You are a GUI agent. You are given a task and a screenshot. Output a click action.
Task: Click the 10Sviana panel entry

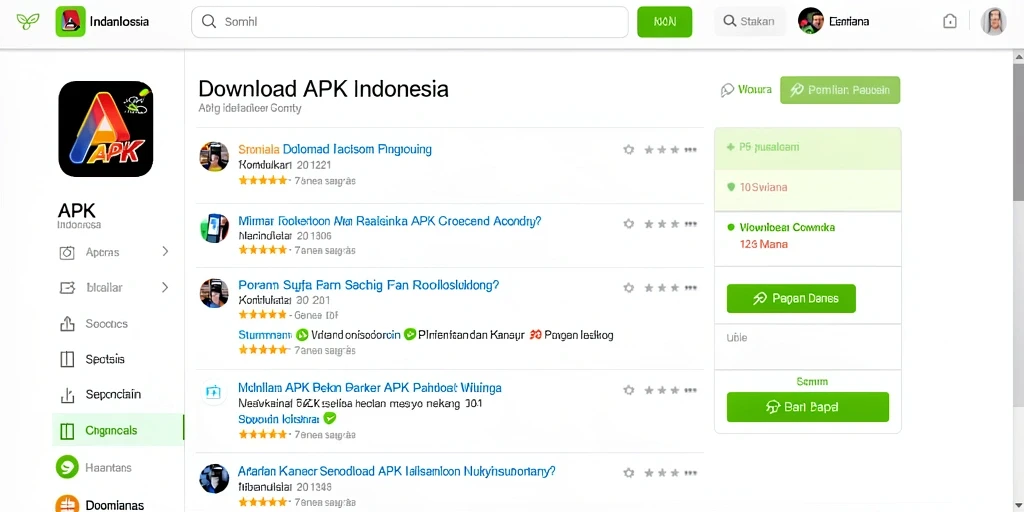pyautogui.click(x=808, y=190)
